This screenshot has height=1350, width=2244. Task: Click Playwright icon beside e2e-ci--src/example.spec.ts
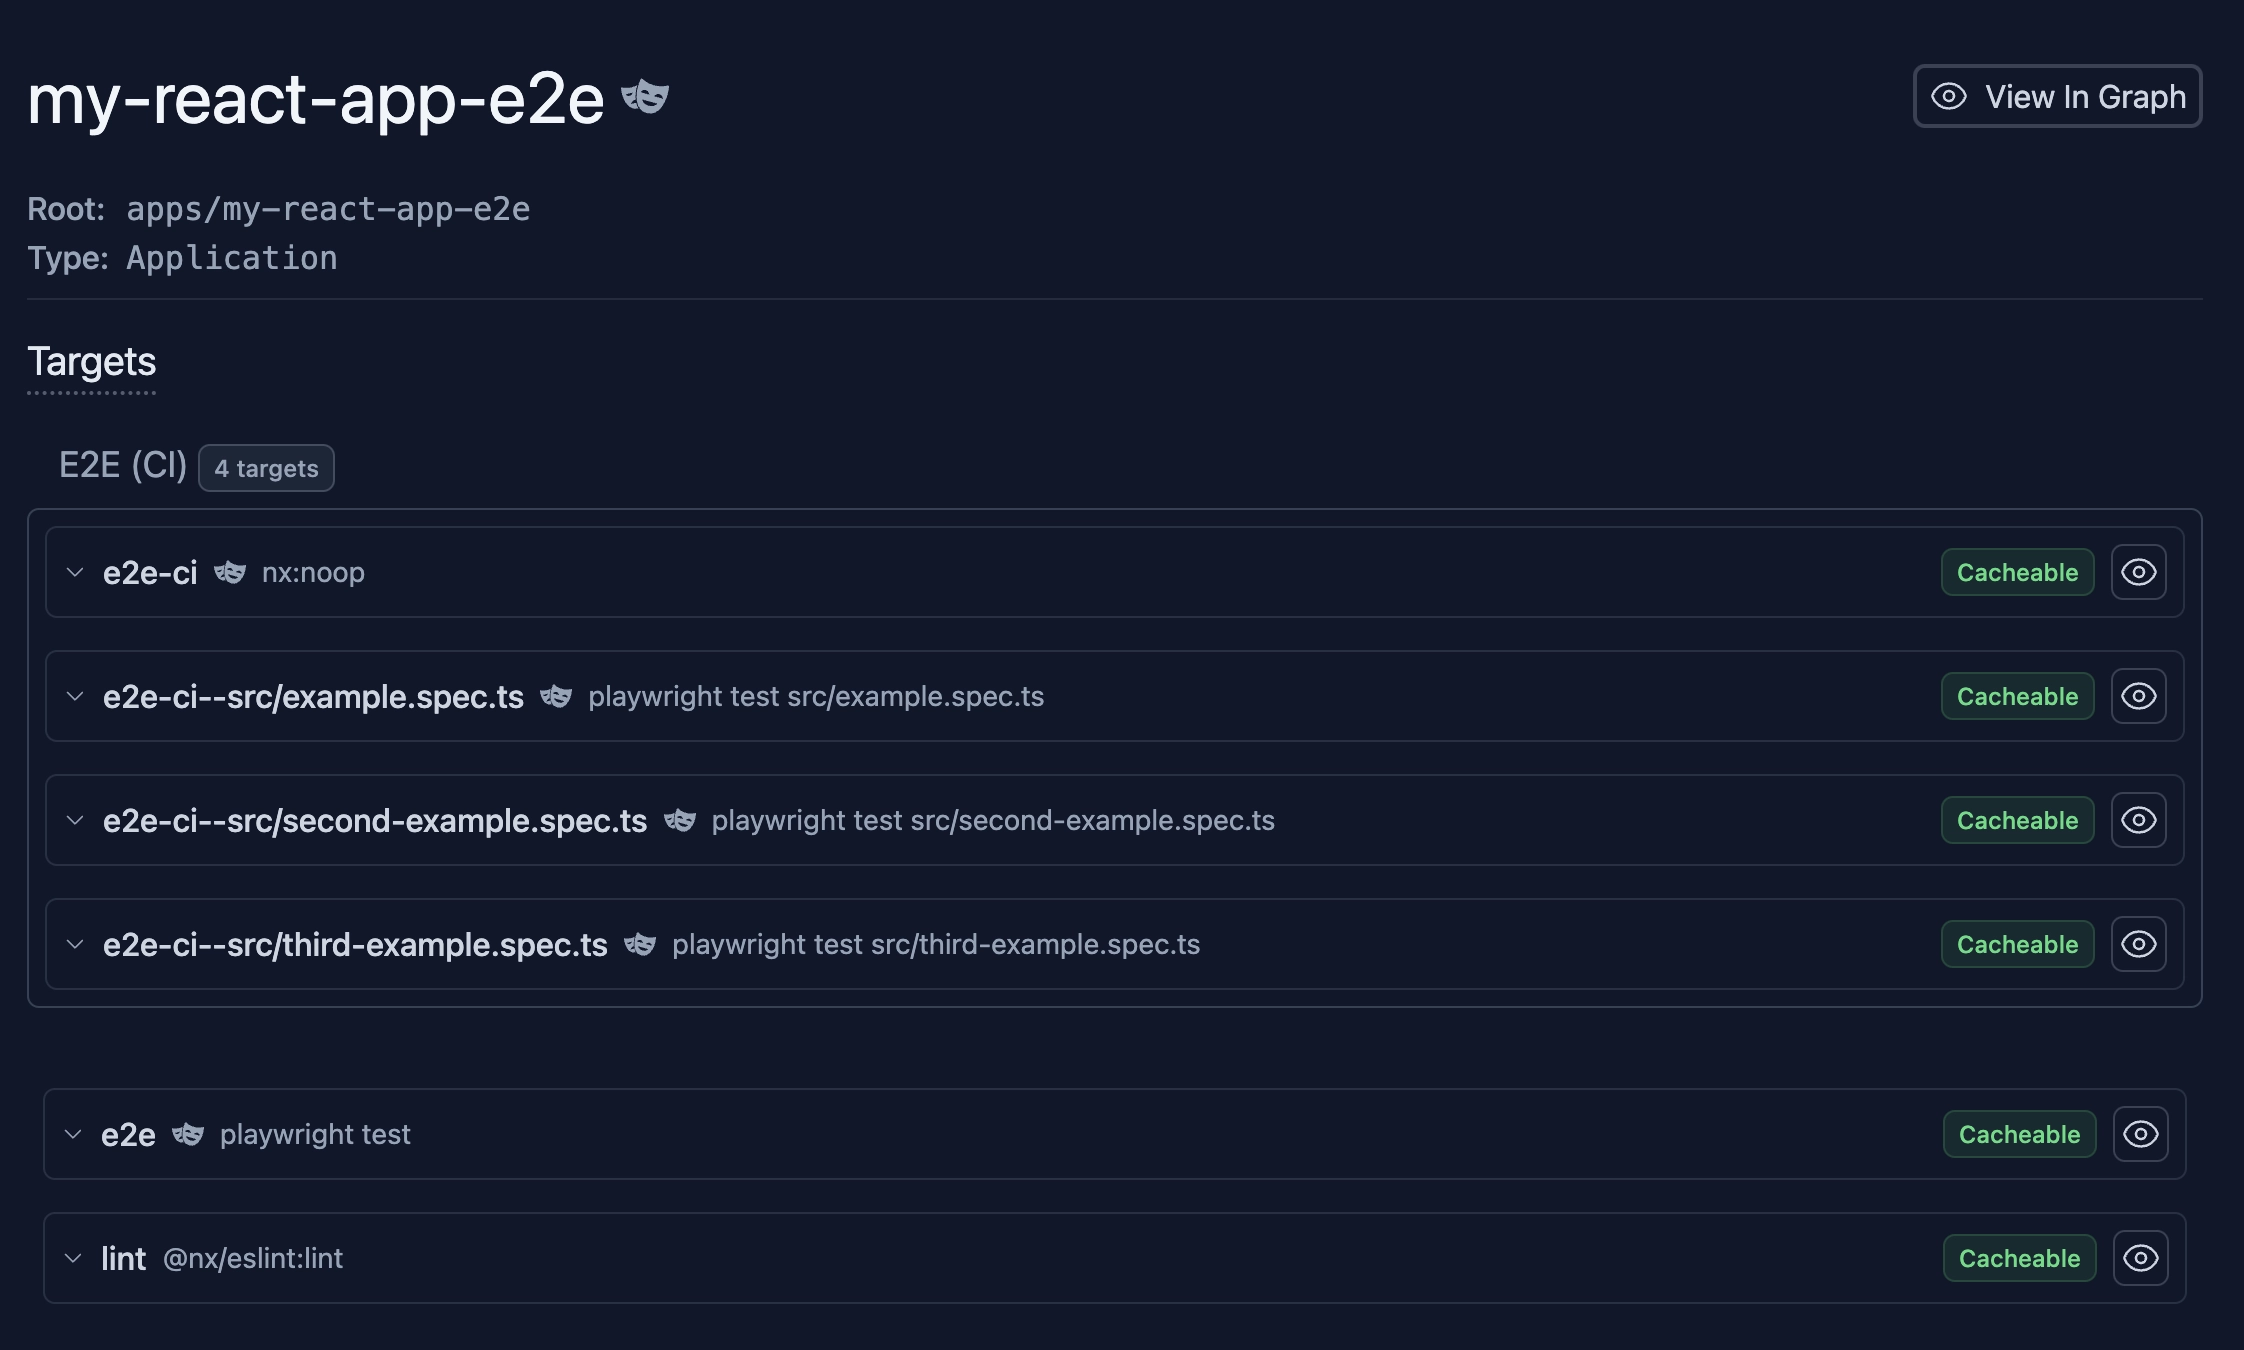[556, 696]
